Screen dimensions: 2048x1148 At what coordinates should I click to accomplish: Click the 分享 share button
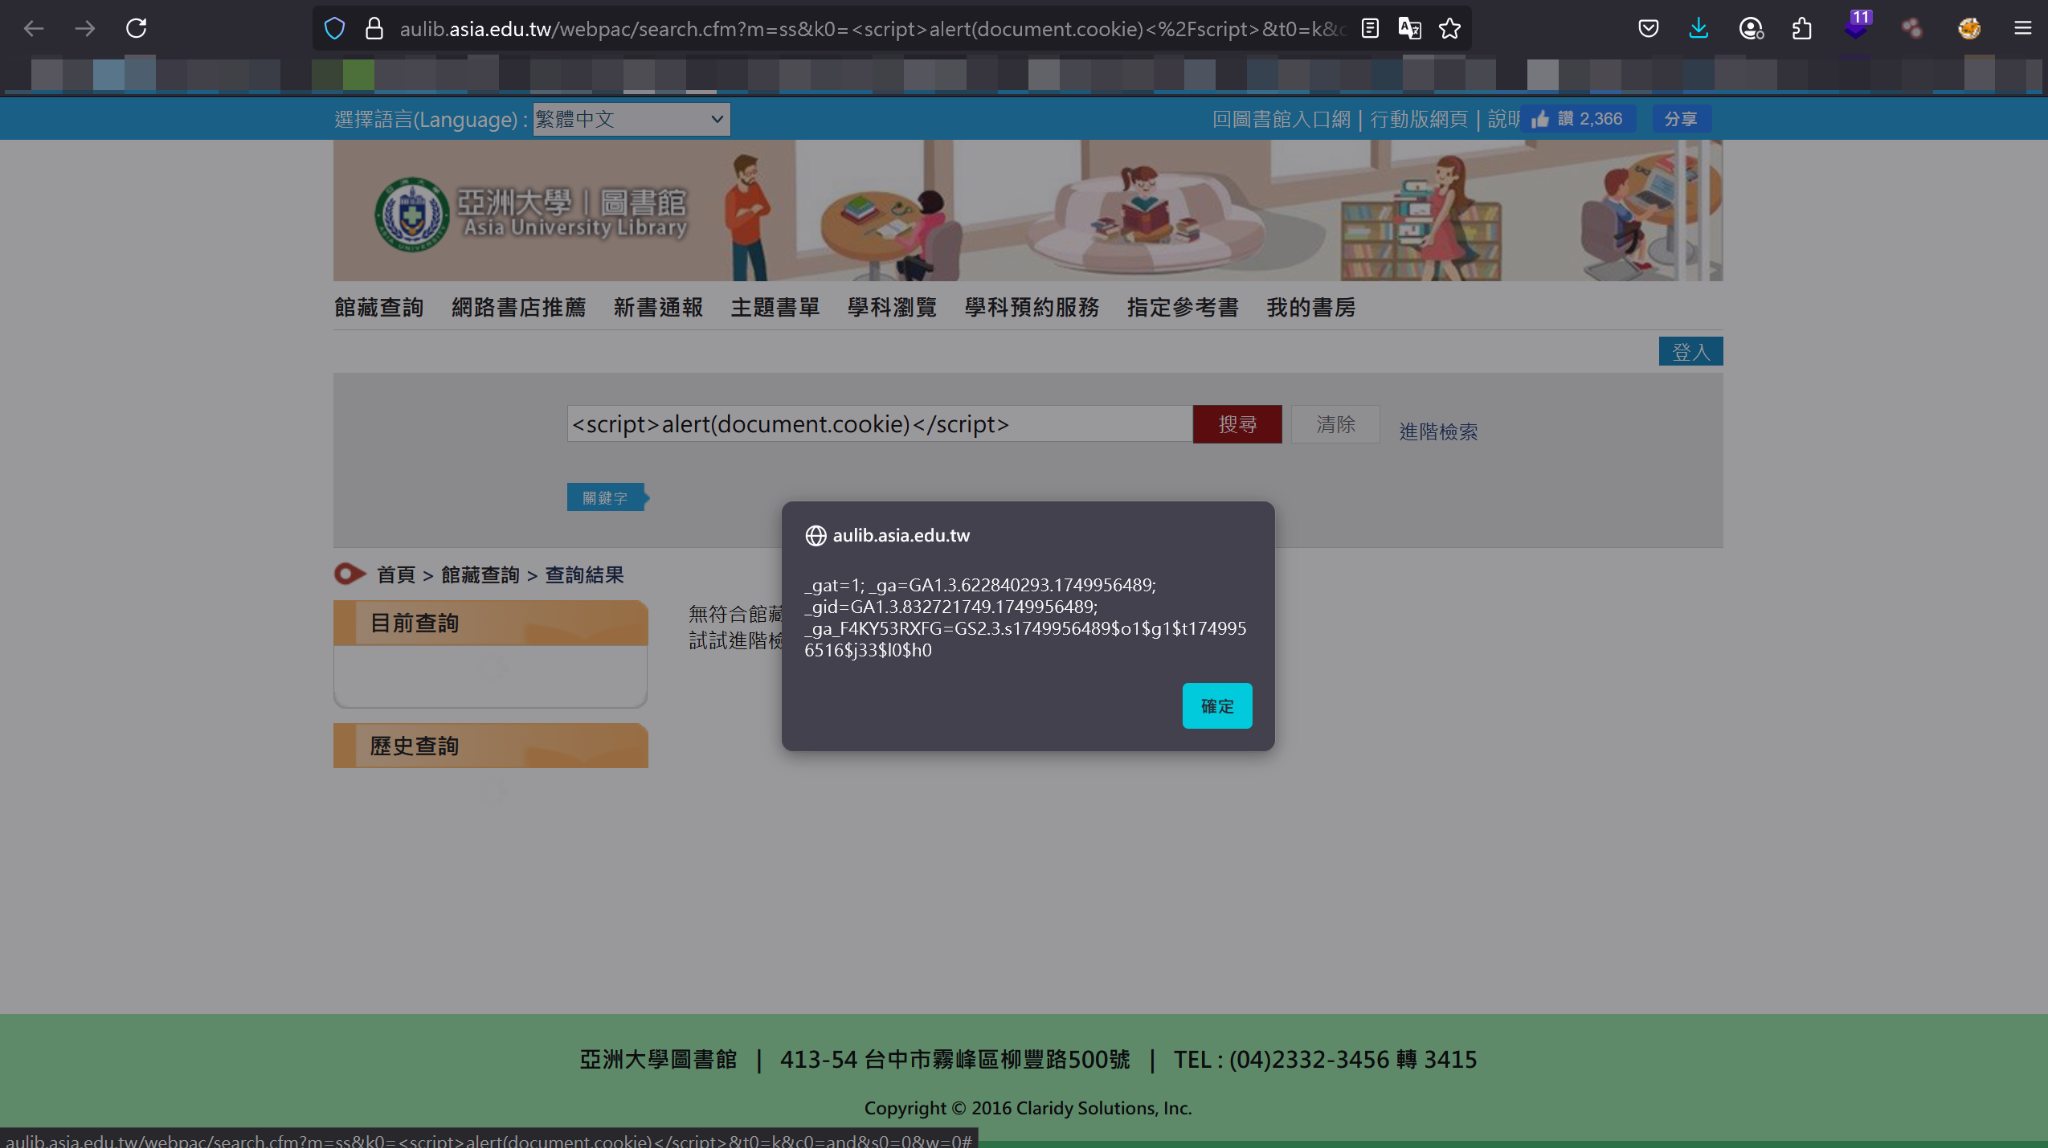pyautogui.click(x=1681, y=119)
